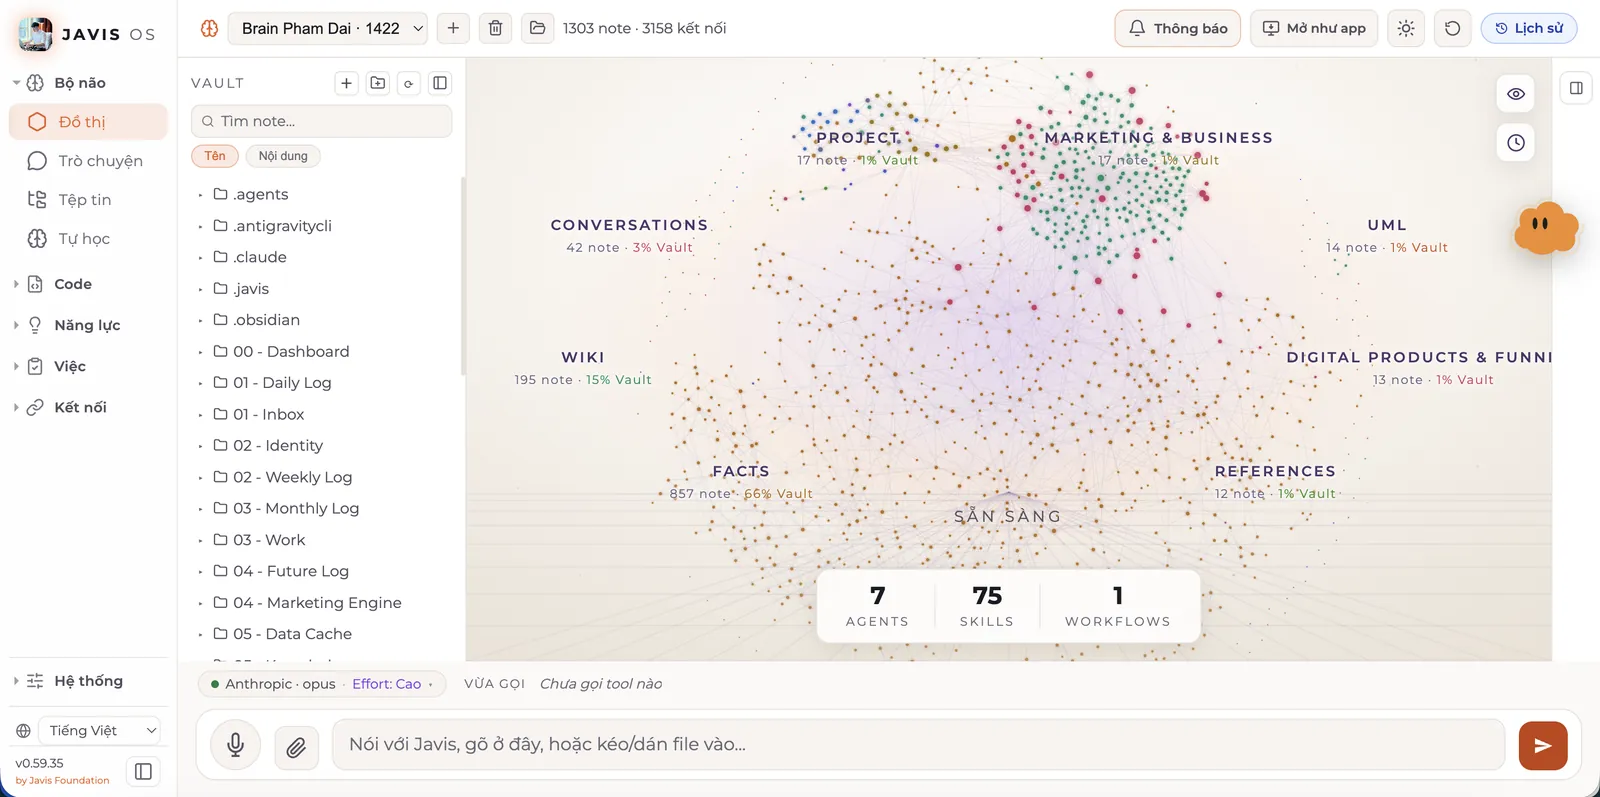Viewport: 1600px width, 797px height.
Task: Select the Nội dung search filter
Action: tap(283, 156)
